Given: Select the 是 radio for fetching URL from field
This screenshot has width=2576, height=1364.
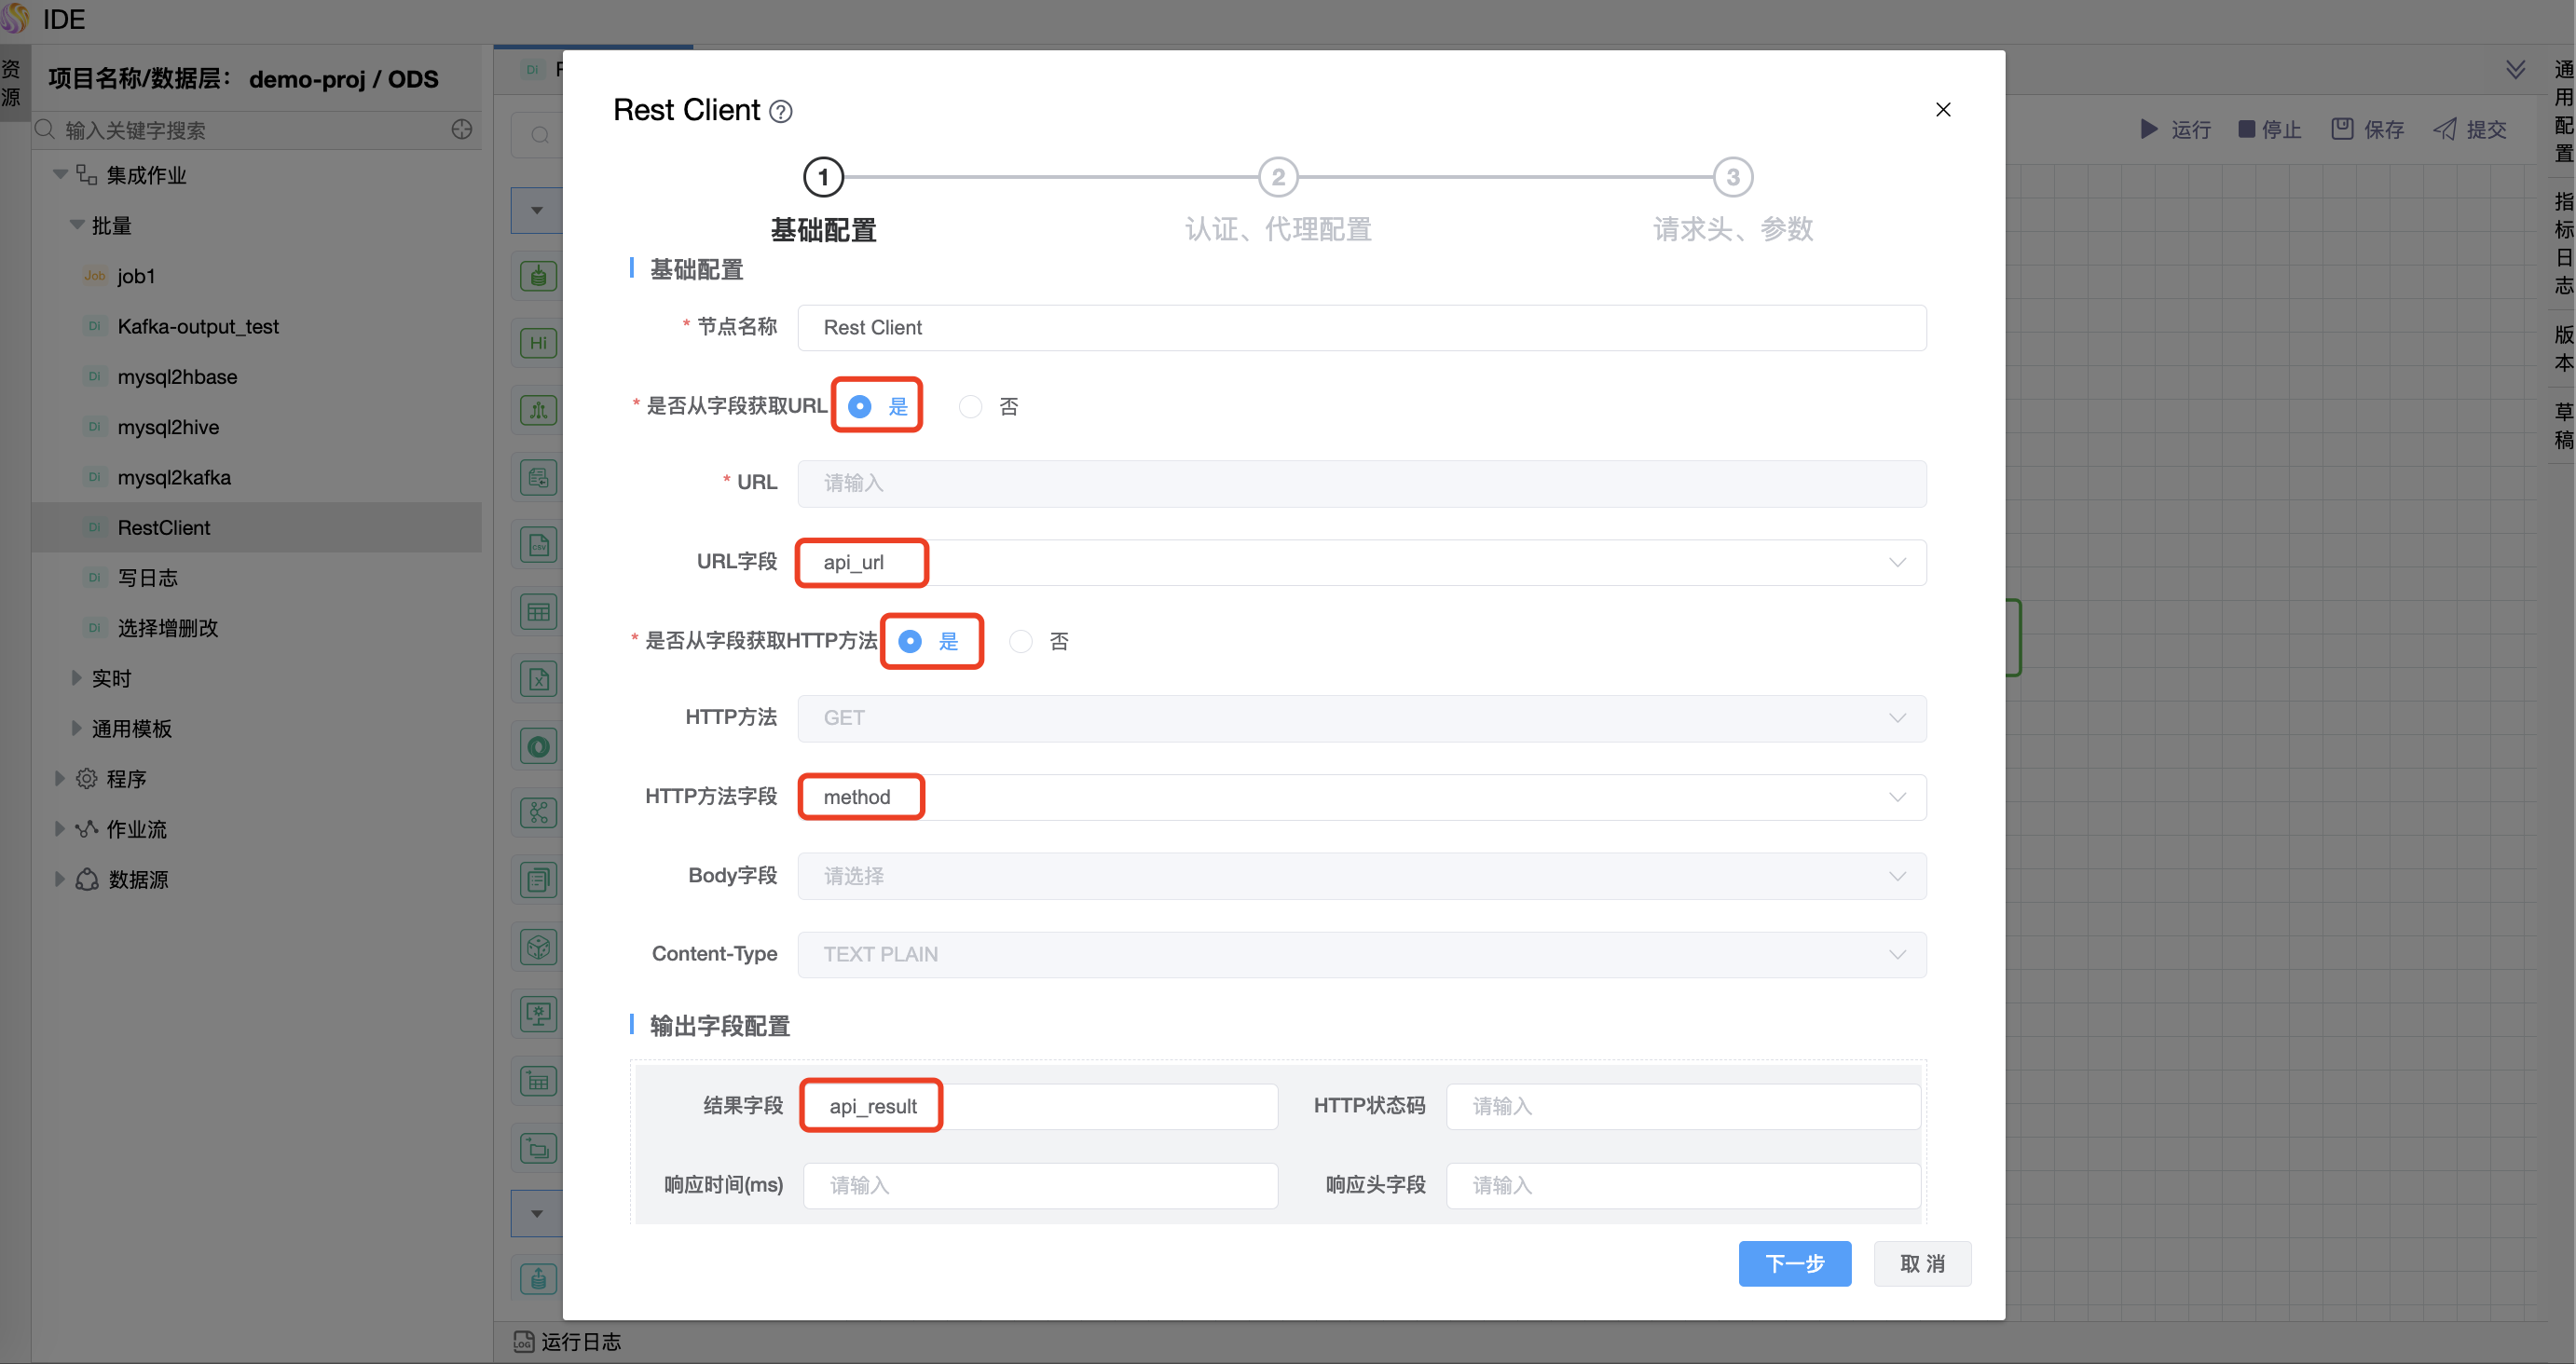Looking at the screenshot, I should [859, 406].
